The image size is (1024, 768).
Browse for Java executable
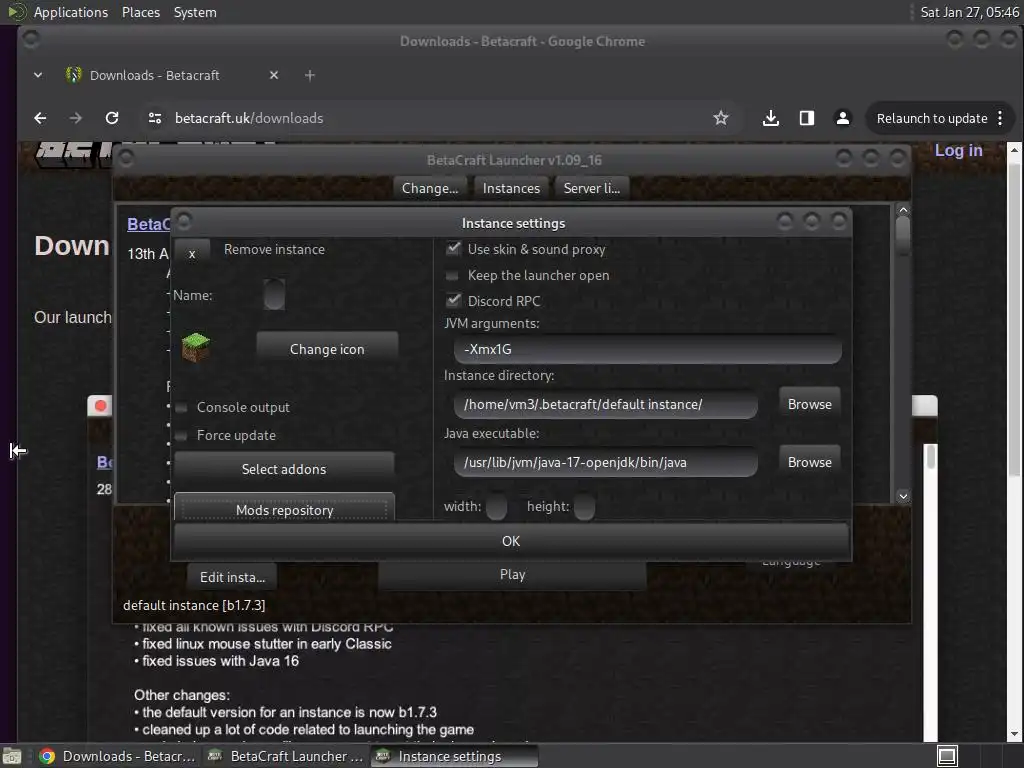pos(810,462)
